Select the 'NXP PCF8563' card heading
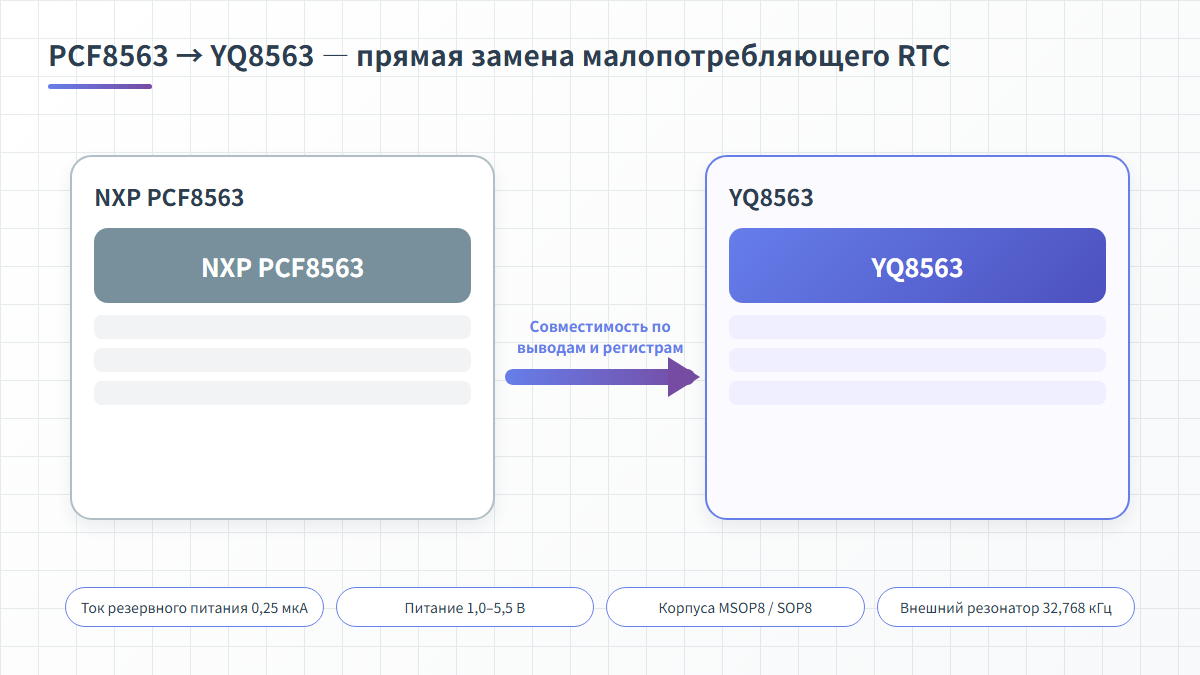Screen dimensions: 1200x675 (x=169, y=198)
